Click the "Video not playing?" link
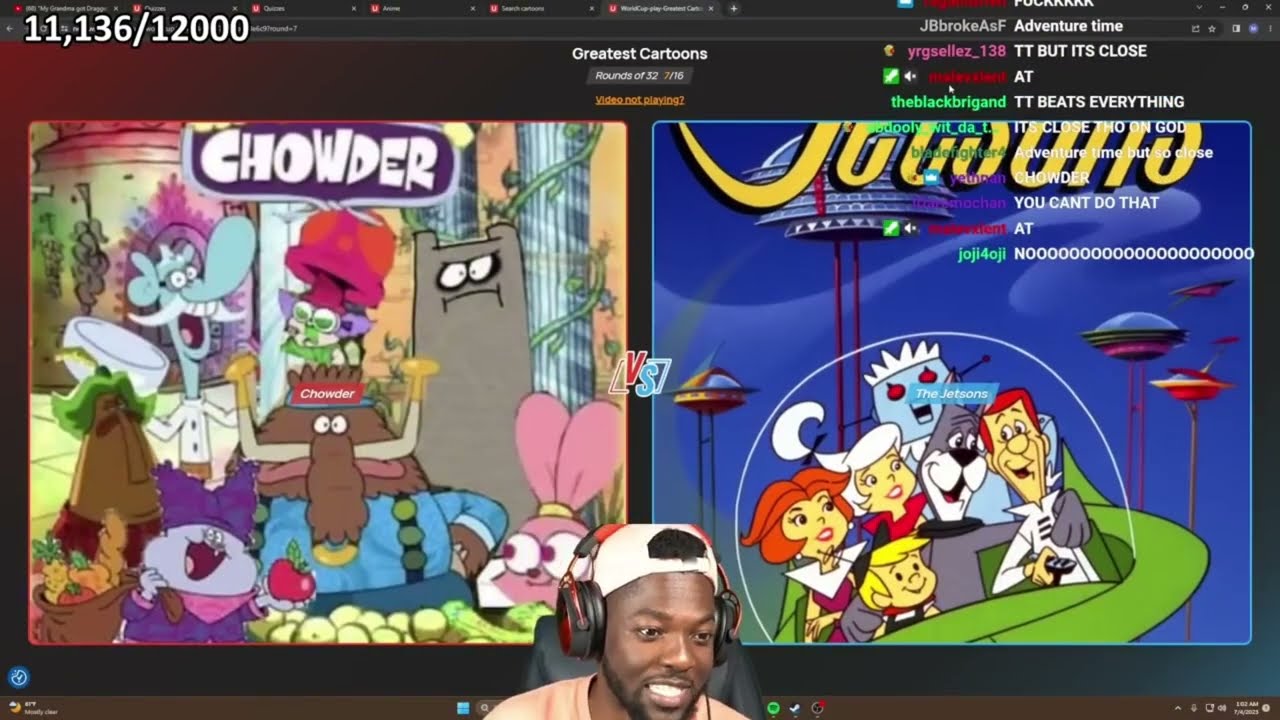This screenshot has width=1280, height=720. [640, 100]
